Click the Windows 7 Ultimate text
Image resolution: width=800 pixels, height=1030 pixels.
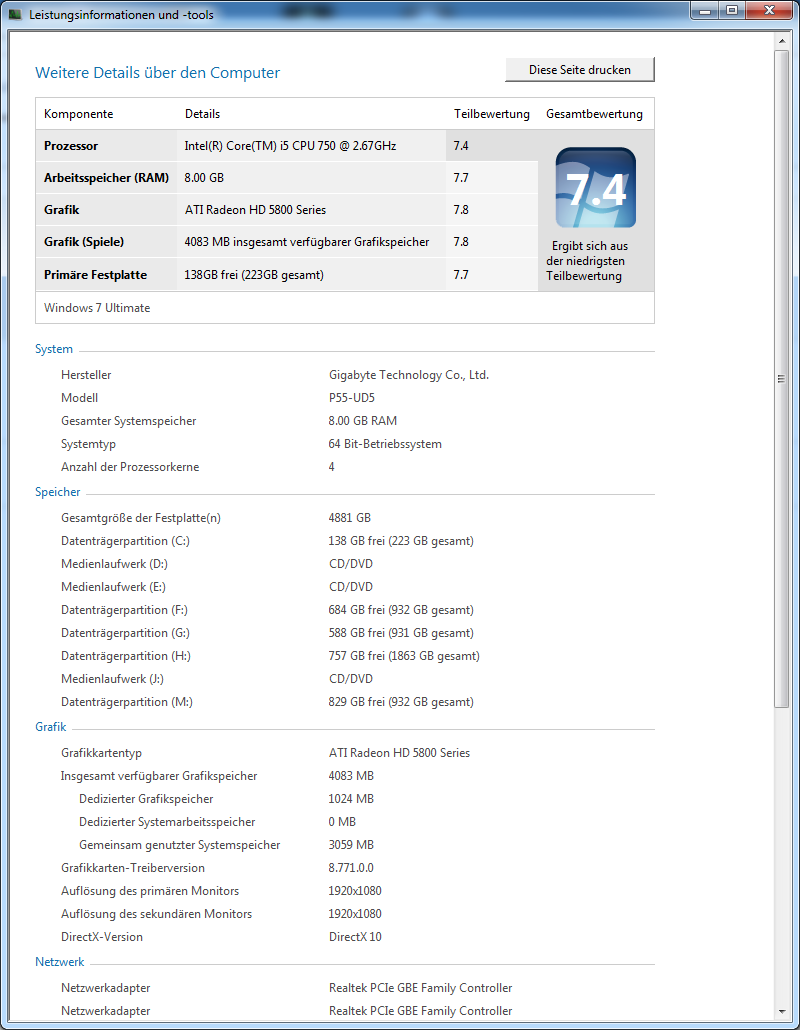pyautogui.click(x=97, y=308)
